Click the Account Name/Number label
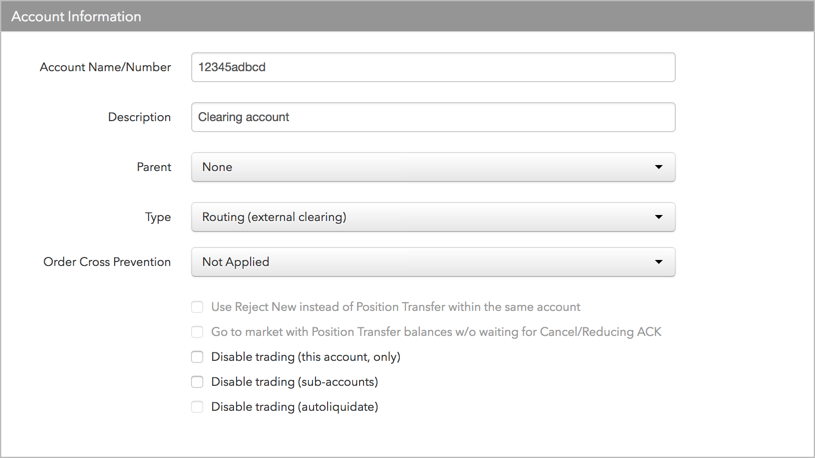Image resolution: width=815 pixels, height=458 pixels. [x=105, y=67]
